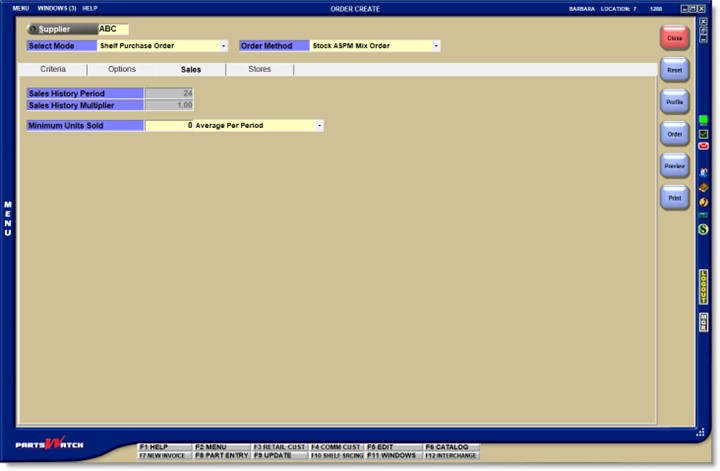The image size is (720, 471).
Task: Click the Supplier input field
Action: (x=113, y=29)
